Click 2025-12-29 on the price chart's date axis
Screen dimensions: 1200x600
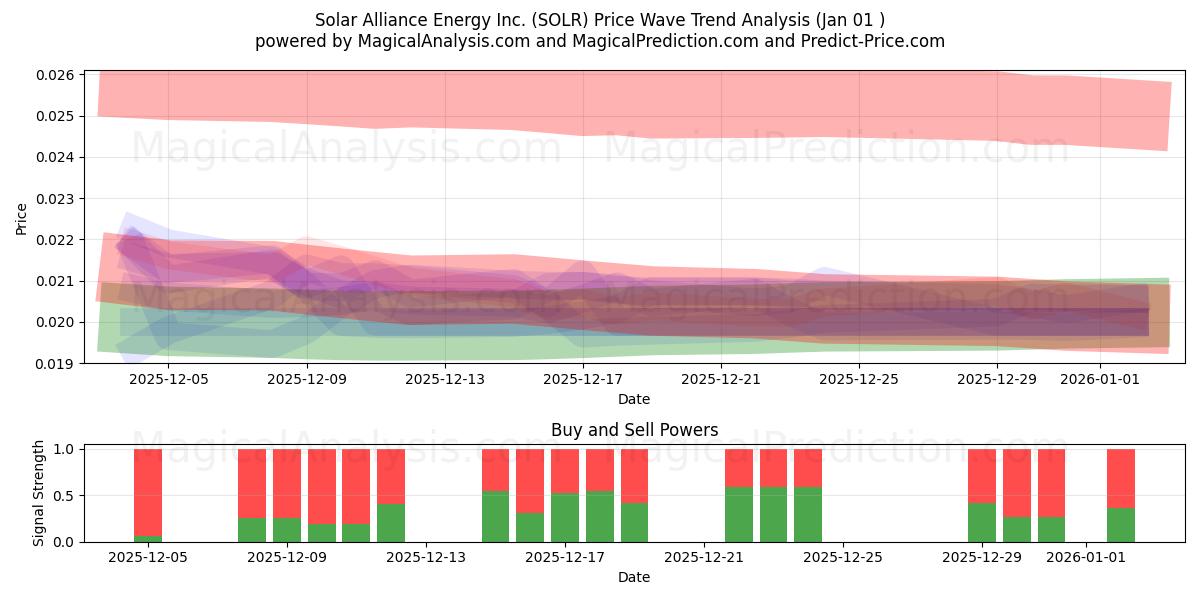[x=997, y=379]
